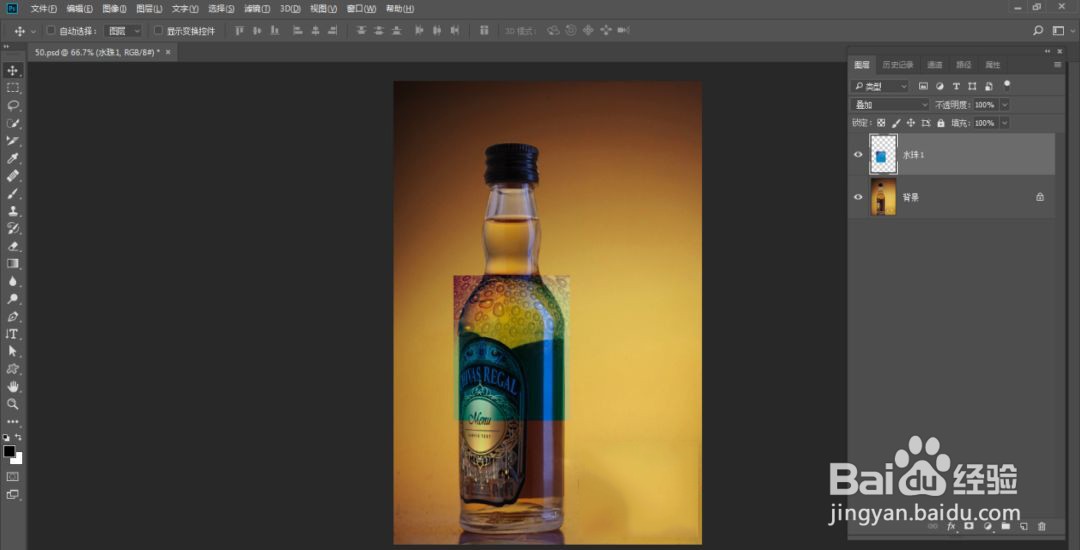Switch to the 历史记录 panel tab
Screen dimensions: 1080x550
pos(897,65)
